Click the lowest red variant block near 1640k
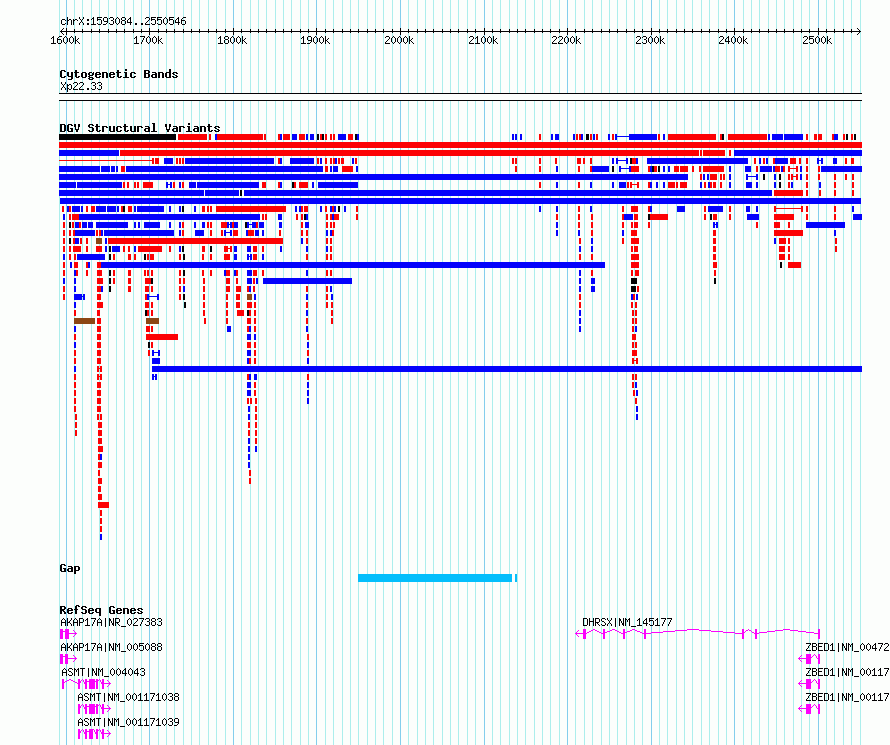The width and height of the screenshot is (890, 745). click(103, 505)
